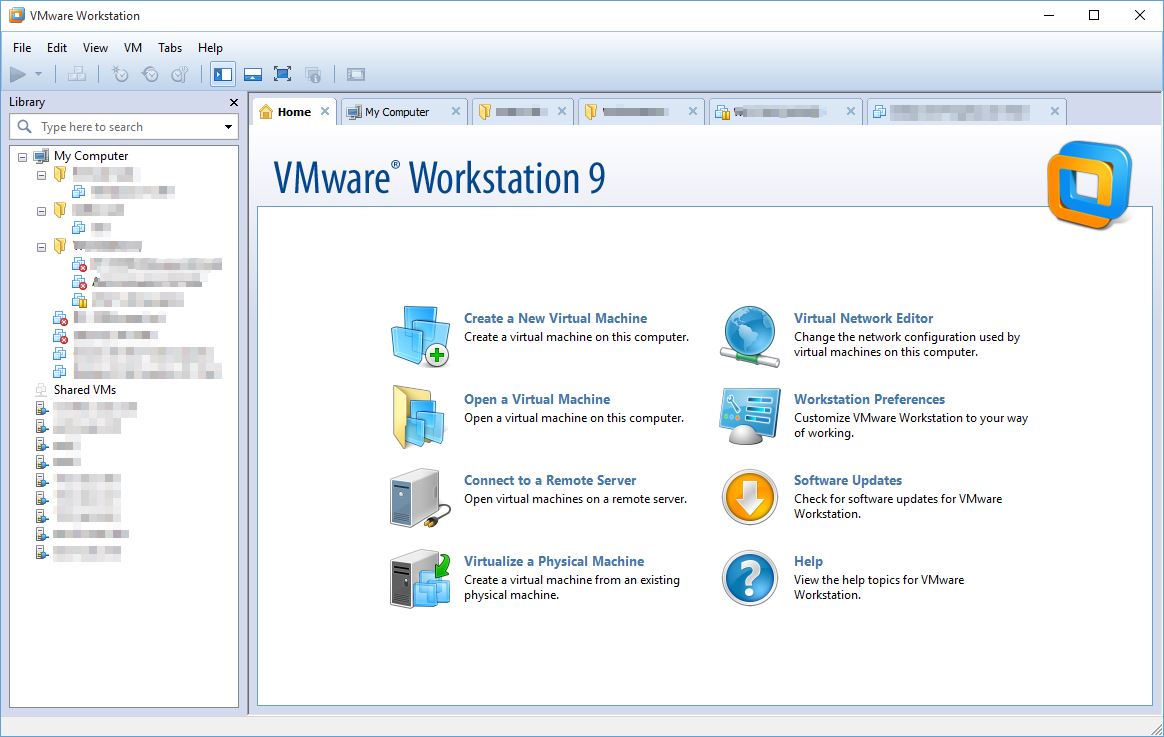Click the house icon on Home tab

pos(266,112)
